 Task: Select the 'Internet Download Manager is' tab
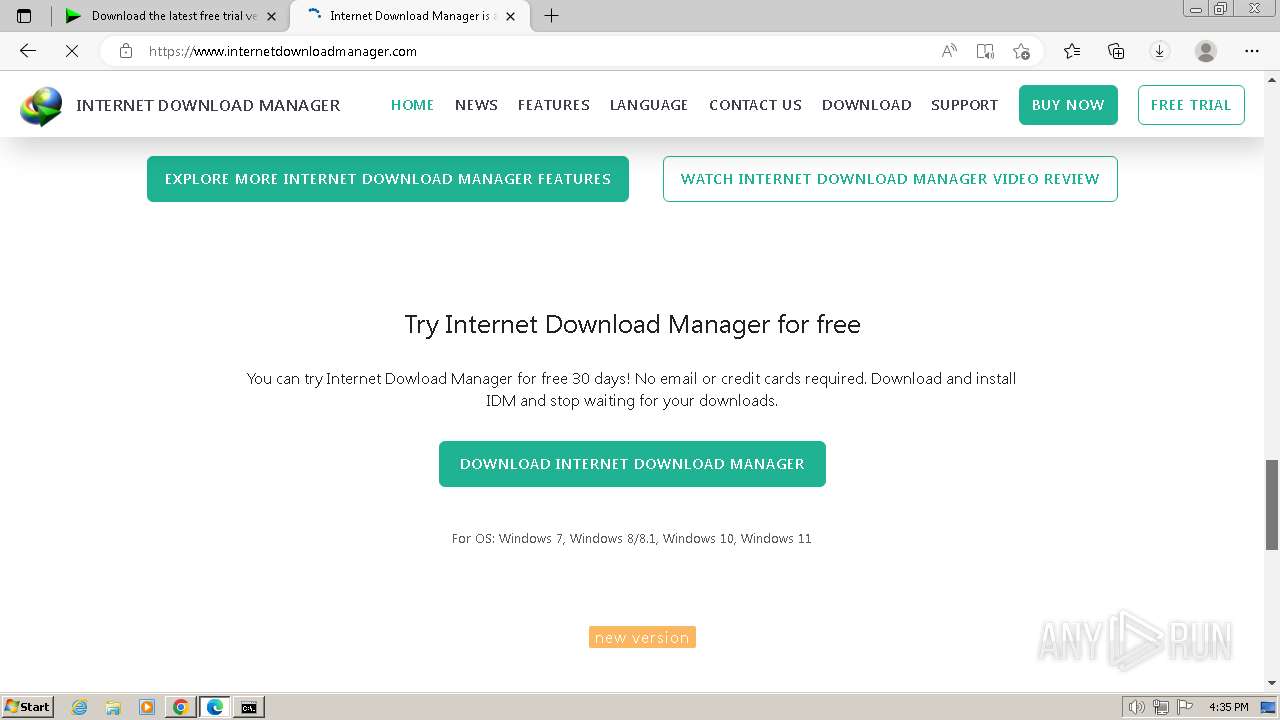[x=410, y=16]
